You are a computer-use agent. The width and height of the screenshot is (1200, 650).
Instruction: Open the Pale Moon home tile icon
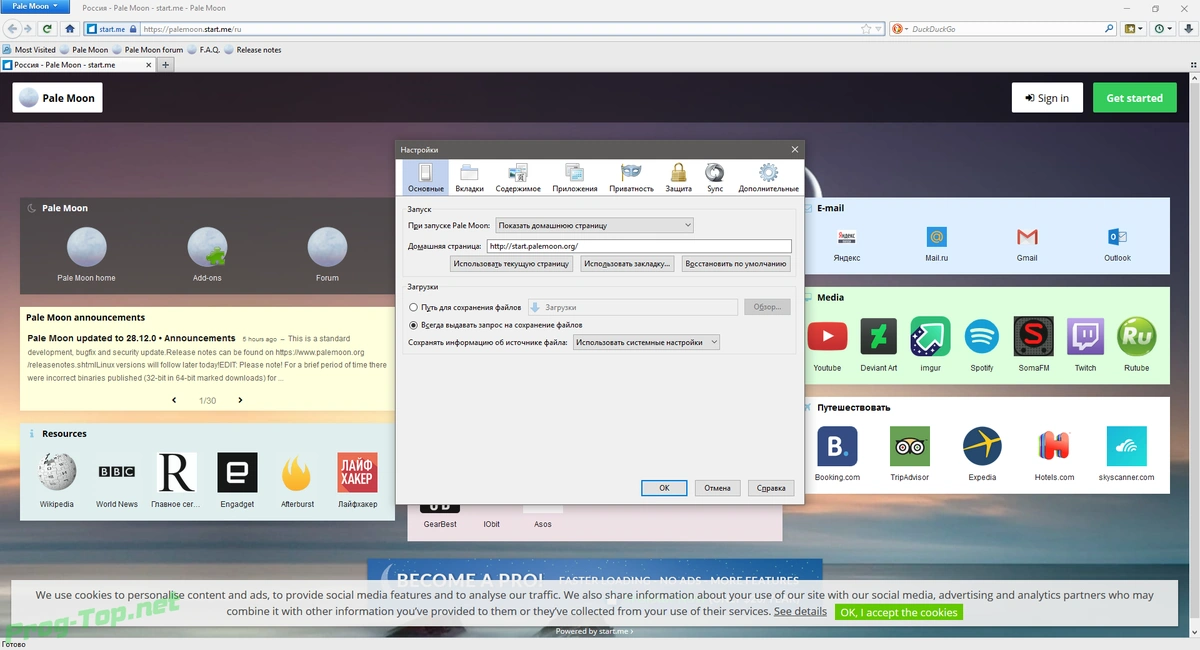(x=86, y=248)
